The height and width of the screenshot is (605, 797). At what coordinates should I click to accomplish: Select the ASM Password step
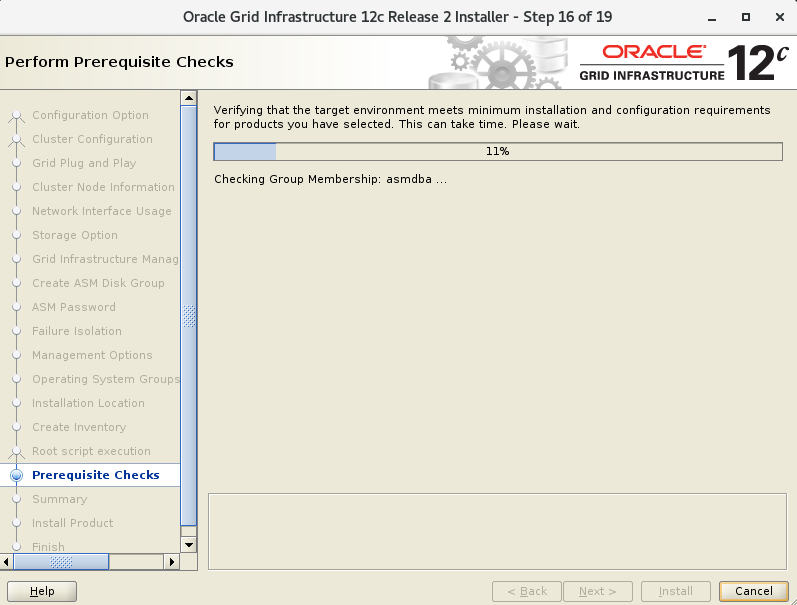click(x=74, y=307)
